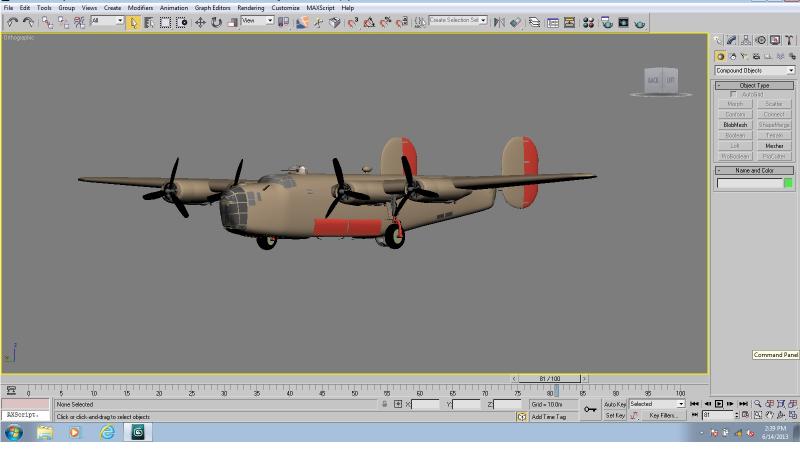Open the Compound Objects category dropdown

(x=755, y=70)
